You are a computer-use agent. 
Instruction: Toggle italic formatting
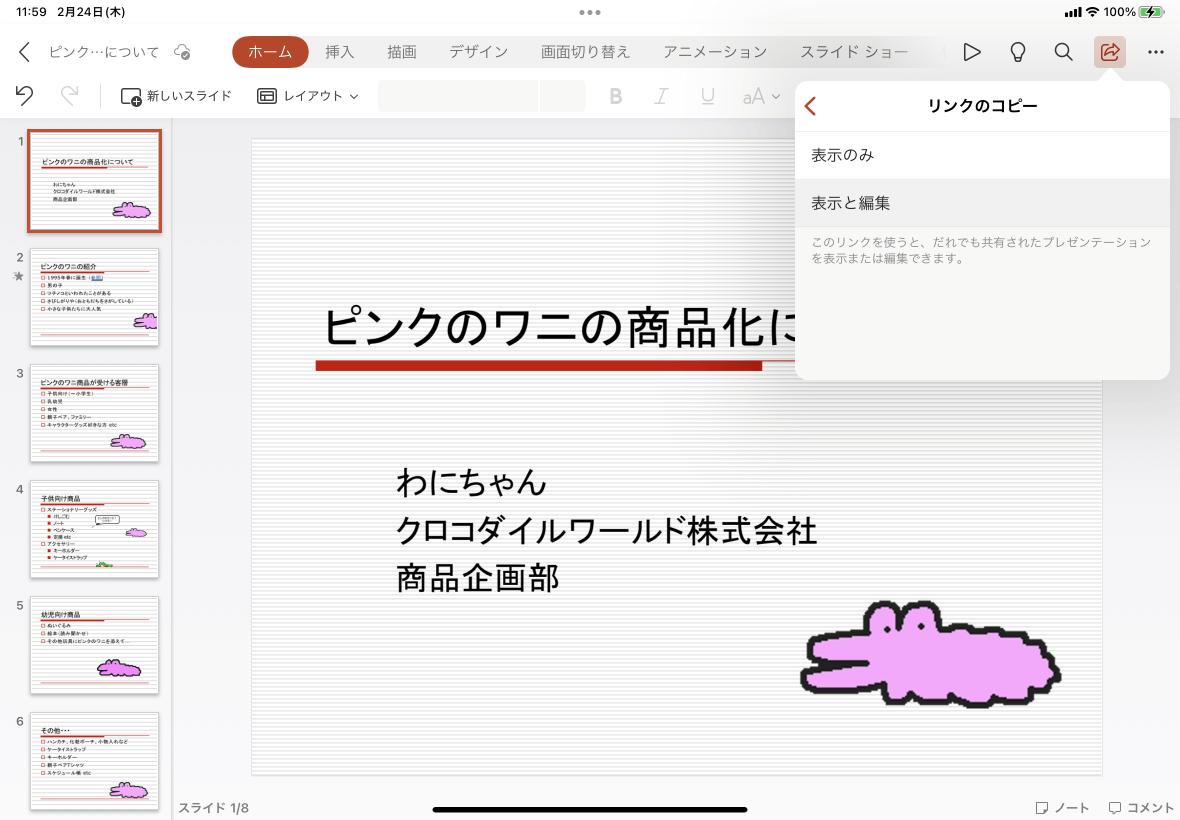(x=661, y=96)
